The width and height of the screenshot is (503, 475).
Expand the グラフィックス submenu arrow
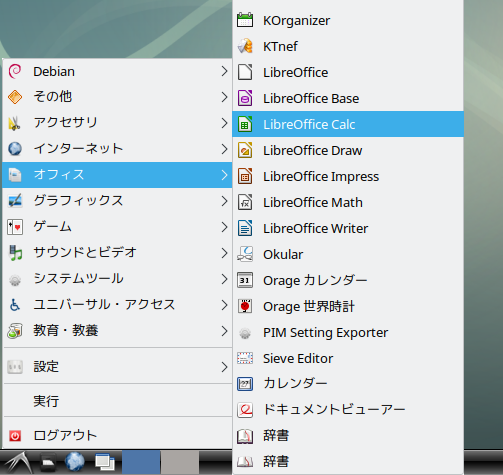[224, 201]
